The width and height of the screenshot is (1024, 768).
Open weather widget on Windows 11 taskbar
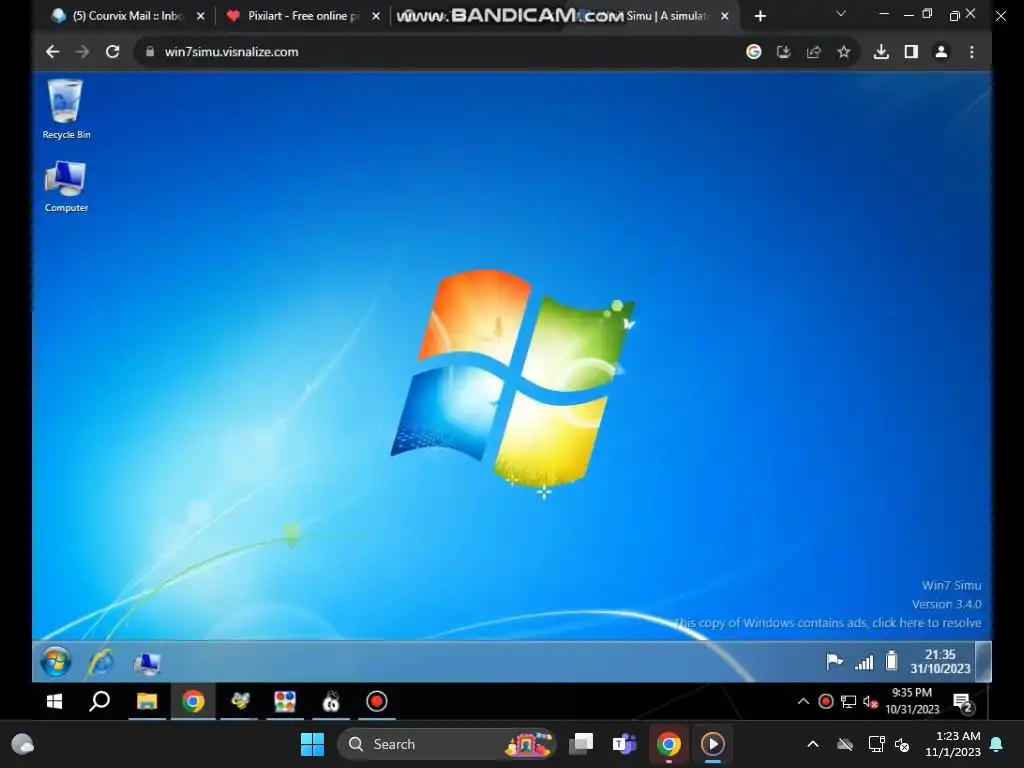pos(22,744)
